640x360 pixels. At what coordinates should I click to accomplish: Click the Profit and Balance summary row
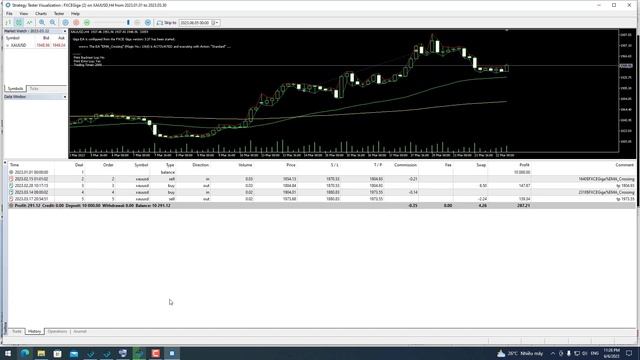[x=322, y=205]
